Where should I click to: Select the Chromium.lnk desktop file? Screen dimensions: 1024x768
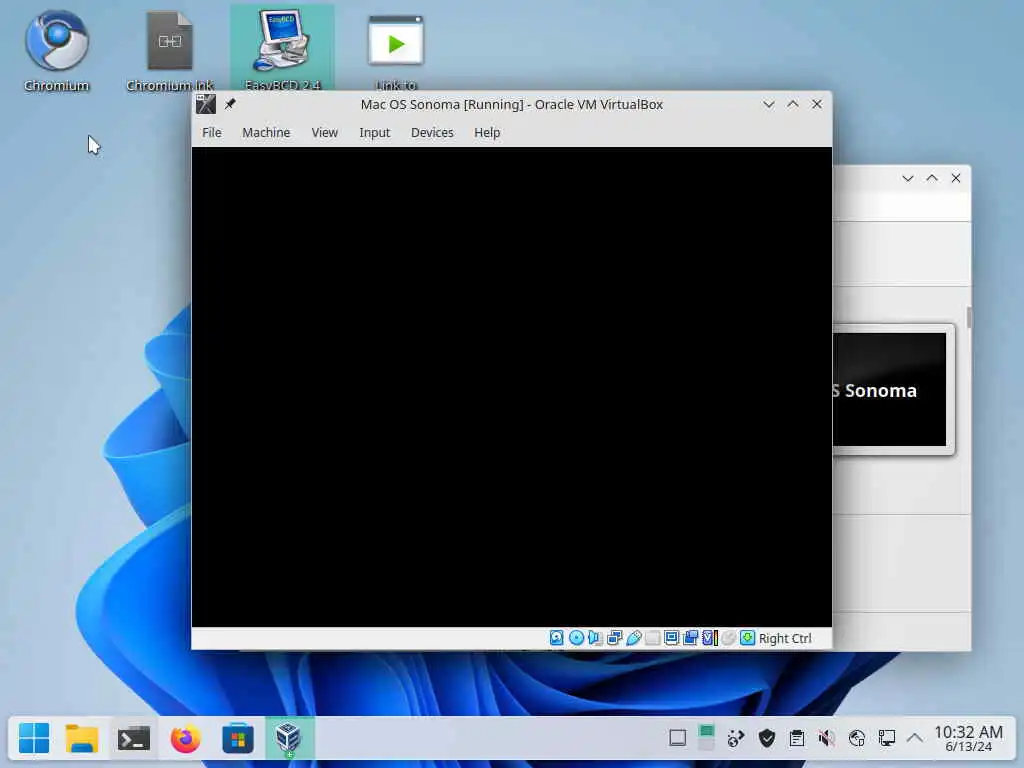tap(170, 51)
